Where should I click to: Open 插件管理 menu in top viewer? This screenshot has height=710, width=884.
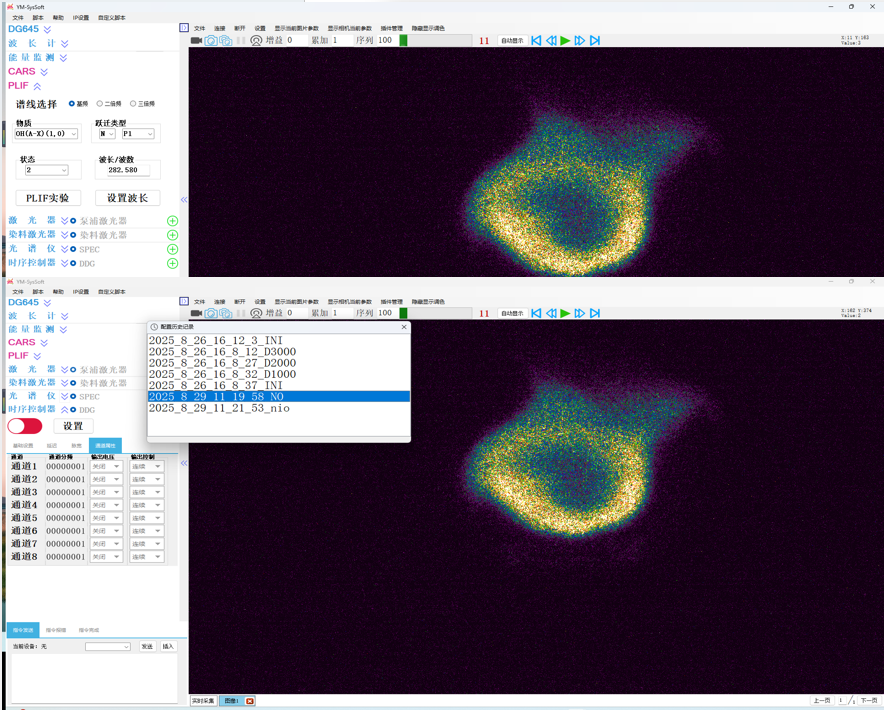(x=391, y=28)
